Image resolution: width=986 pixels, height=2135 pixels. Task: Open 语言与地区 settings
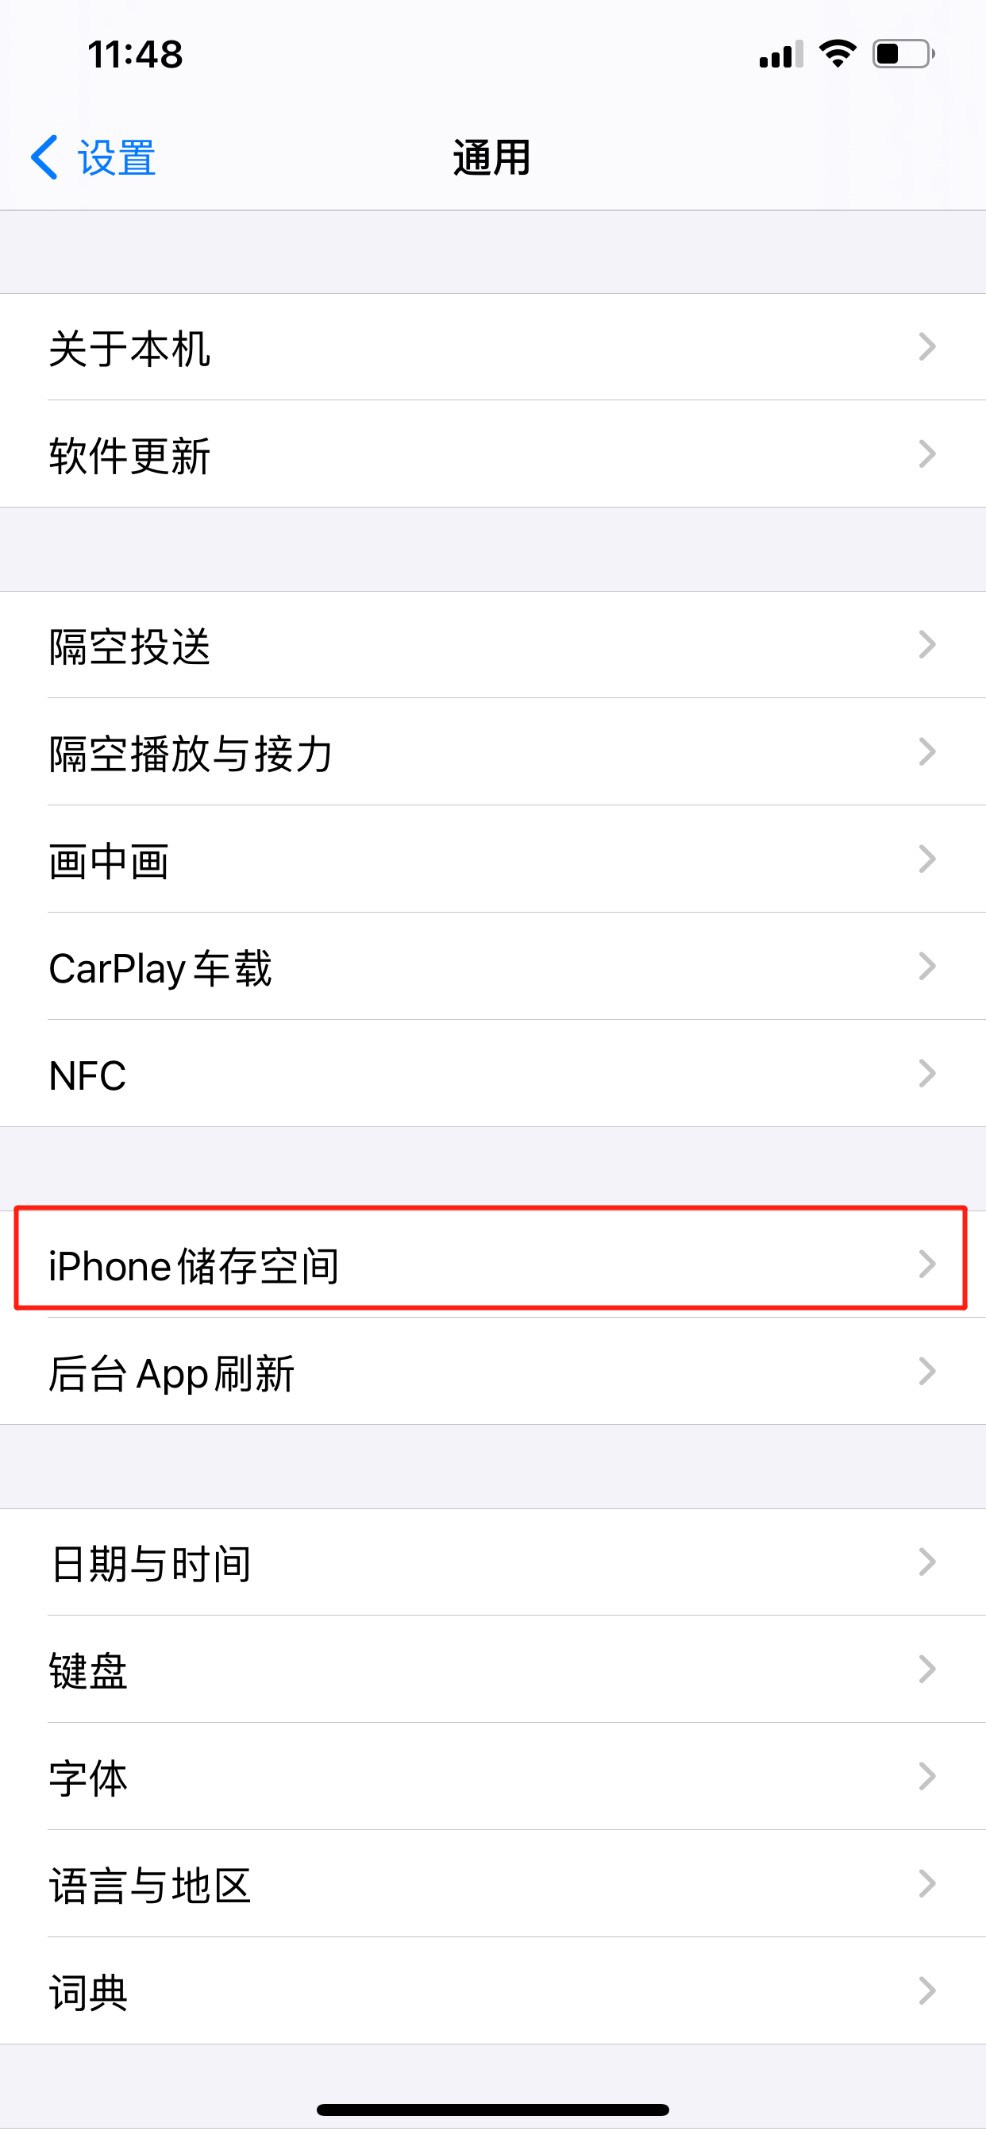click(x=493, y=1884)
